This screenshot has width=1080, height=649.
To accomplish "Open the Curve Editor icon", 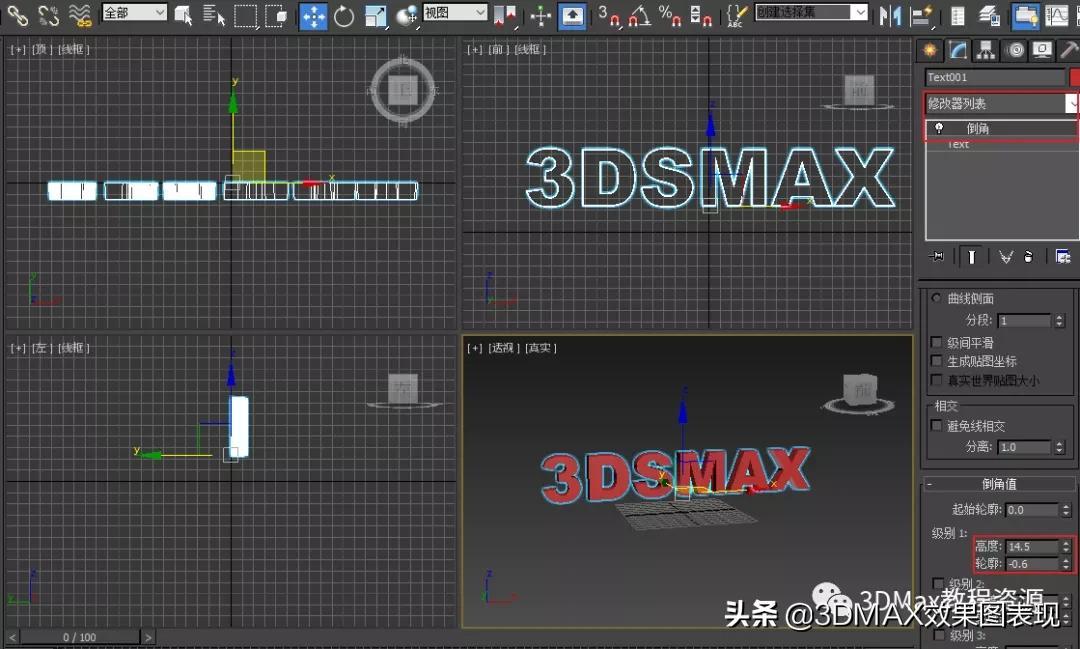I will (1057, 14).
